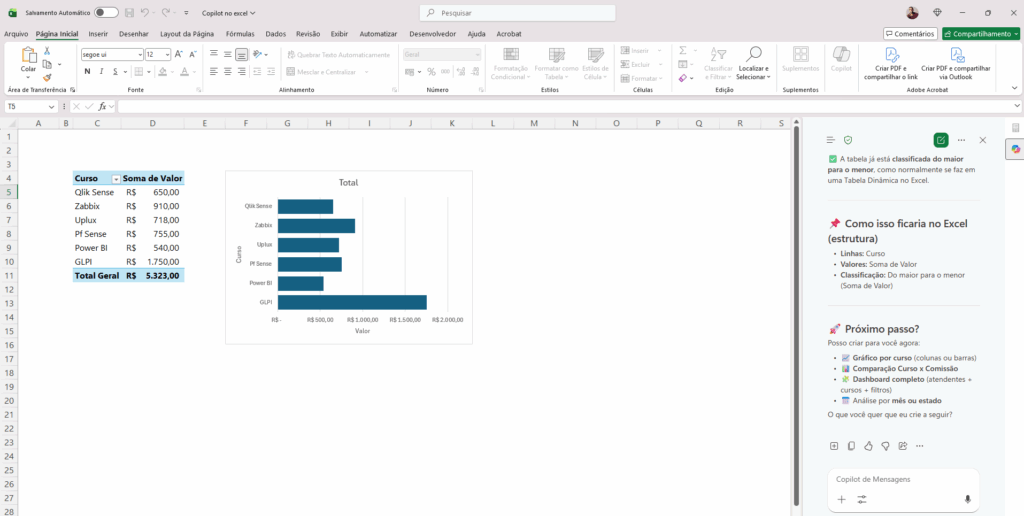This screenshot has height=516, width=1024.
Task: Open the Inserir ribbon tab
Action: tap(98, 33)
